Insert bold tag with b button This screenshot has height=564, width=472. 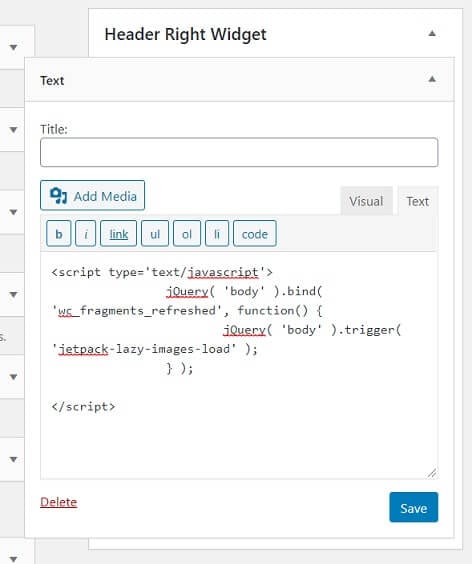(x=59, y=234)
